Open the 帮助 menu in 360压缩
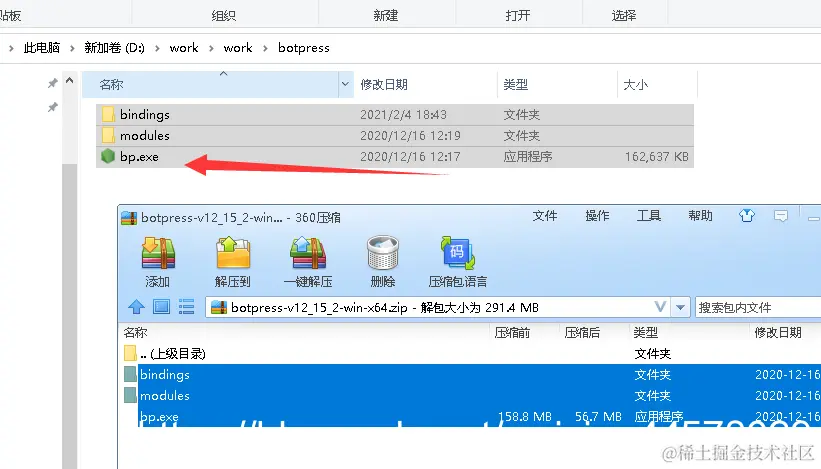This screenshot has height=469, width=821. pos(701,216)
